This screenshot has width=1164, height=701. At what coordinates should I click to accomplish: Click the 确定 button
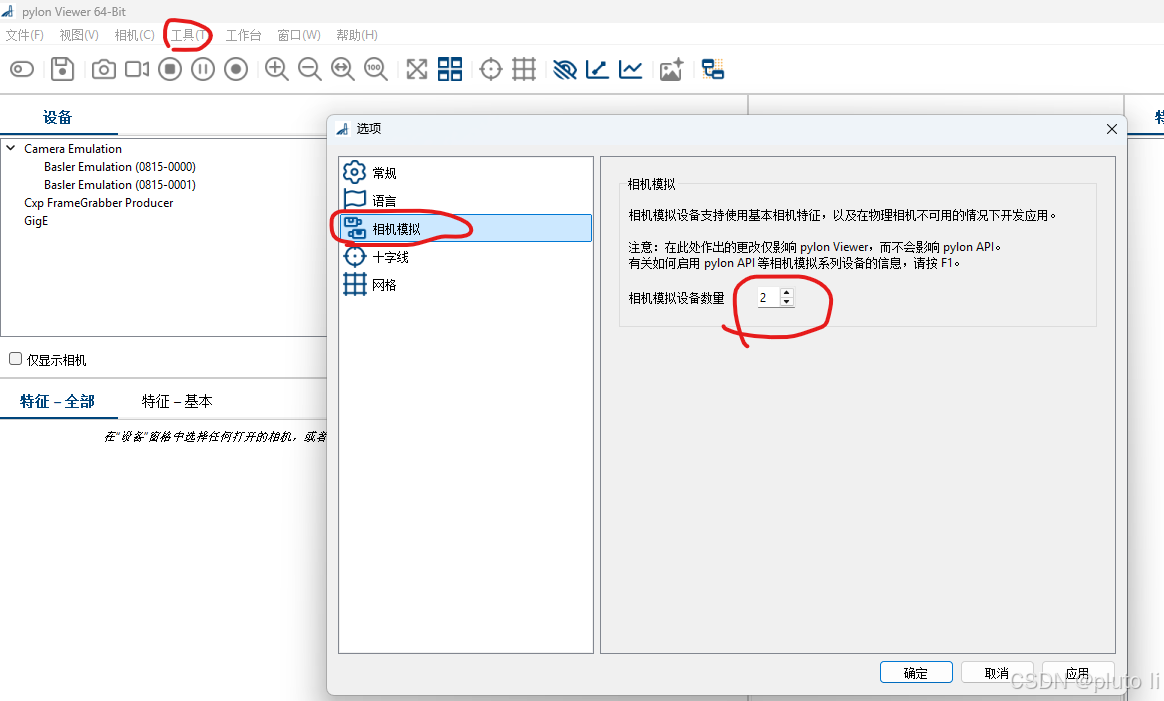[916, 672]
